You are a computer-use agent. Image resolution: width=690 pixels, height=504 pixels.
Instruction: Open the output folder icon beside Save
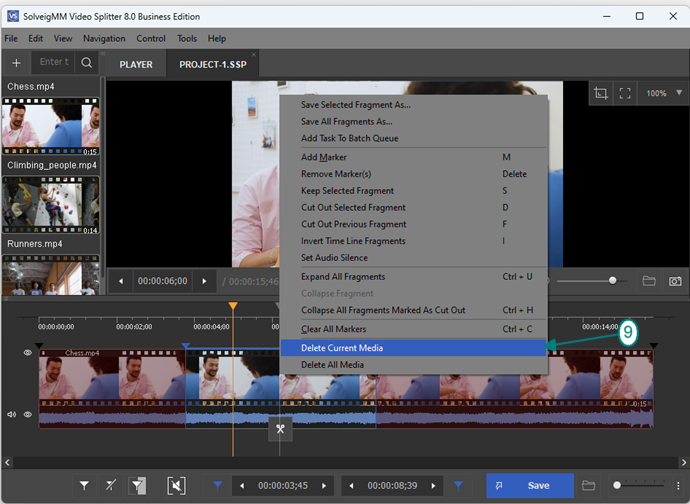[x=589, y=486]
